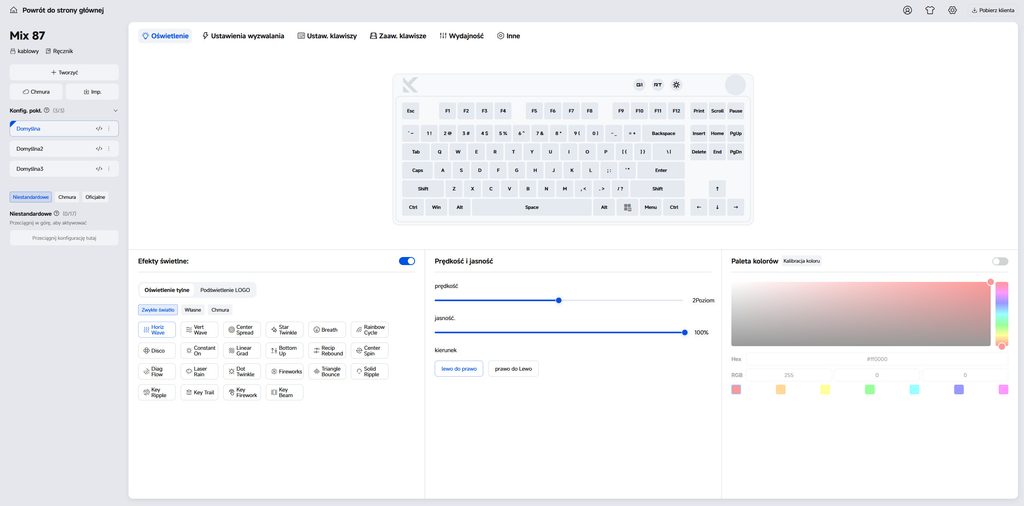Viewport: 1024px width, 506px height.
Task: Click the Backspace key on keyboard preview
Action: pos(664,133)
